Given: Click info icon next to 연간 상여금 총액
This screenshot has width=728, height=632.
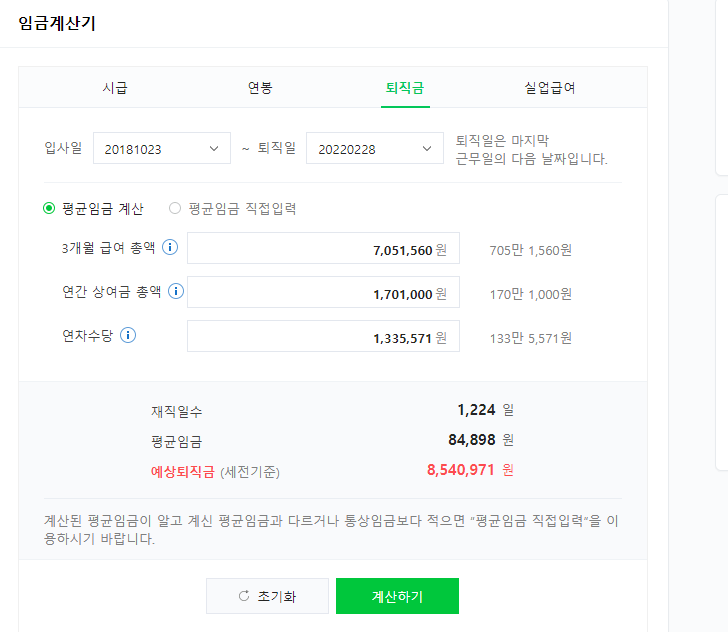Looking at the screenshot, I should (176, 291).
